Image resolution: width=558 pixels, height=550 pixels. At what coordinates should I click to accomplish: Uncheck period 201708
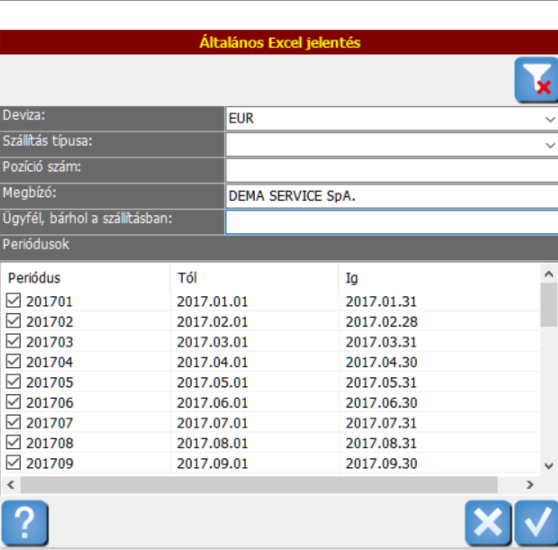[x=14, y=443]
